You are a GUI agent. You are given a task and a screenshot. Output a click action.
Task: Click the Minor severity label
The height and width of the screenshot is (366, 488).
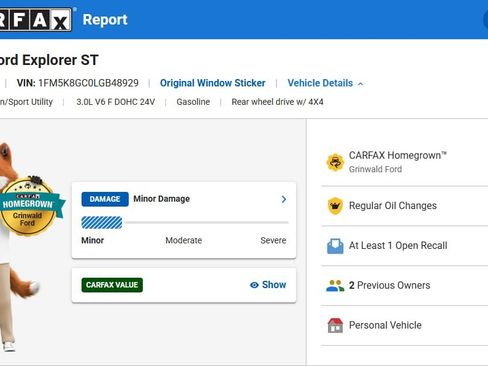coord(93,240)
